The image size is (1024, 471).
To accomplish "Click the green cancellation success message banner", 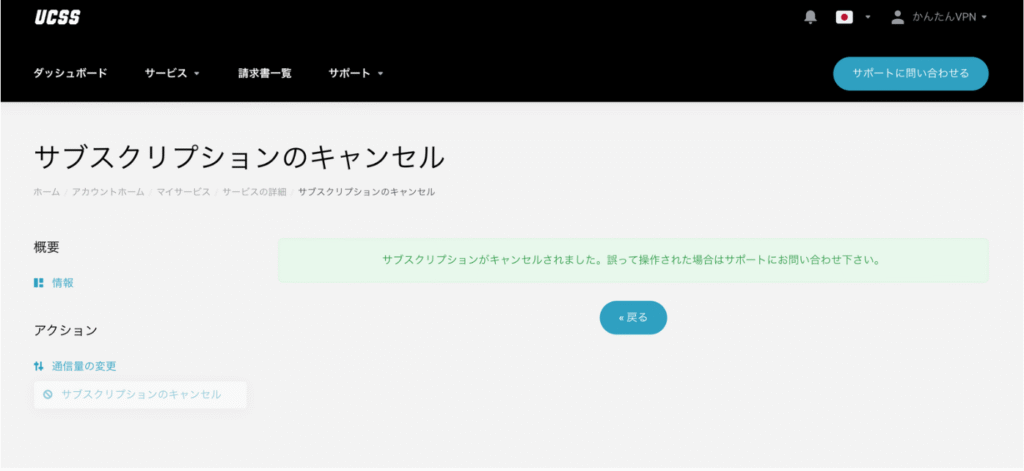I will [x=632, y=260].
